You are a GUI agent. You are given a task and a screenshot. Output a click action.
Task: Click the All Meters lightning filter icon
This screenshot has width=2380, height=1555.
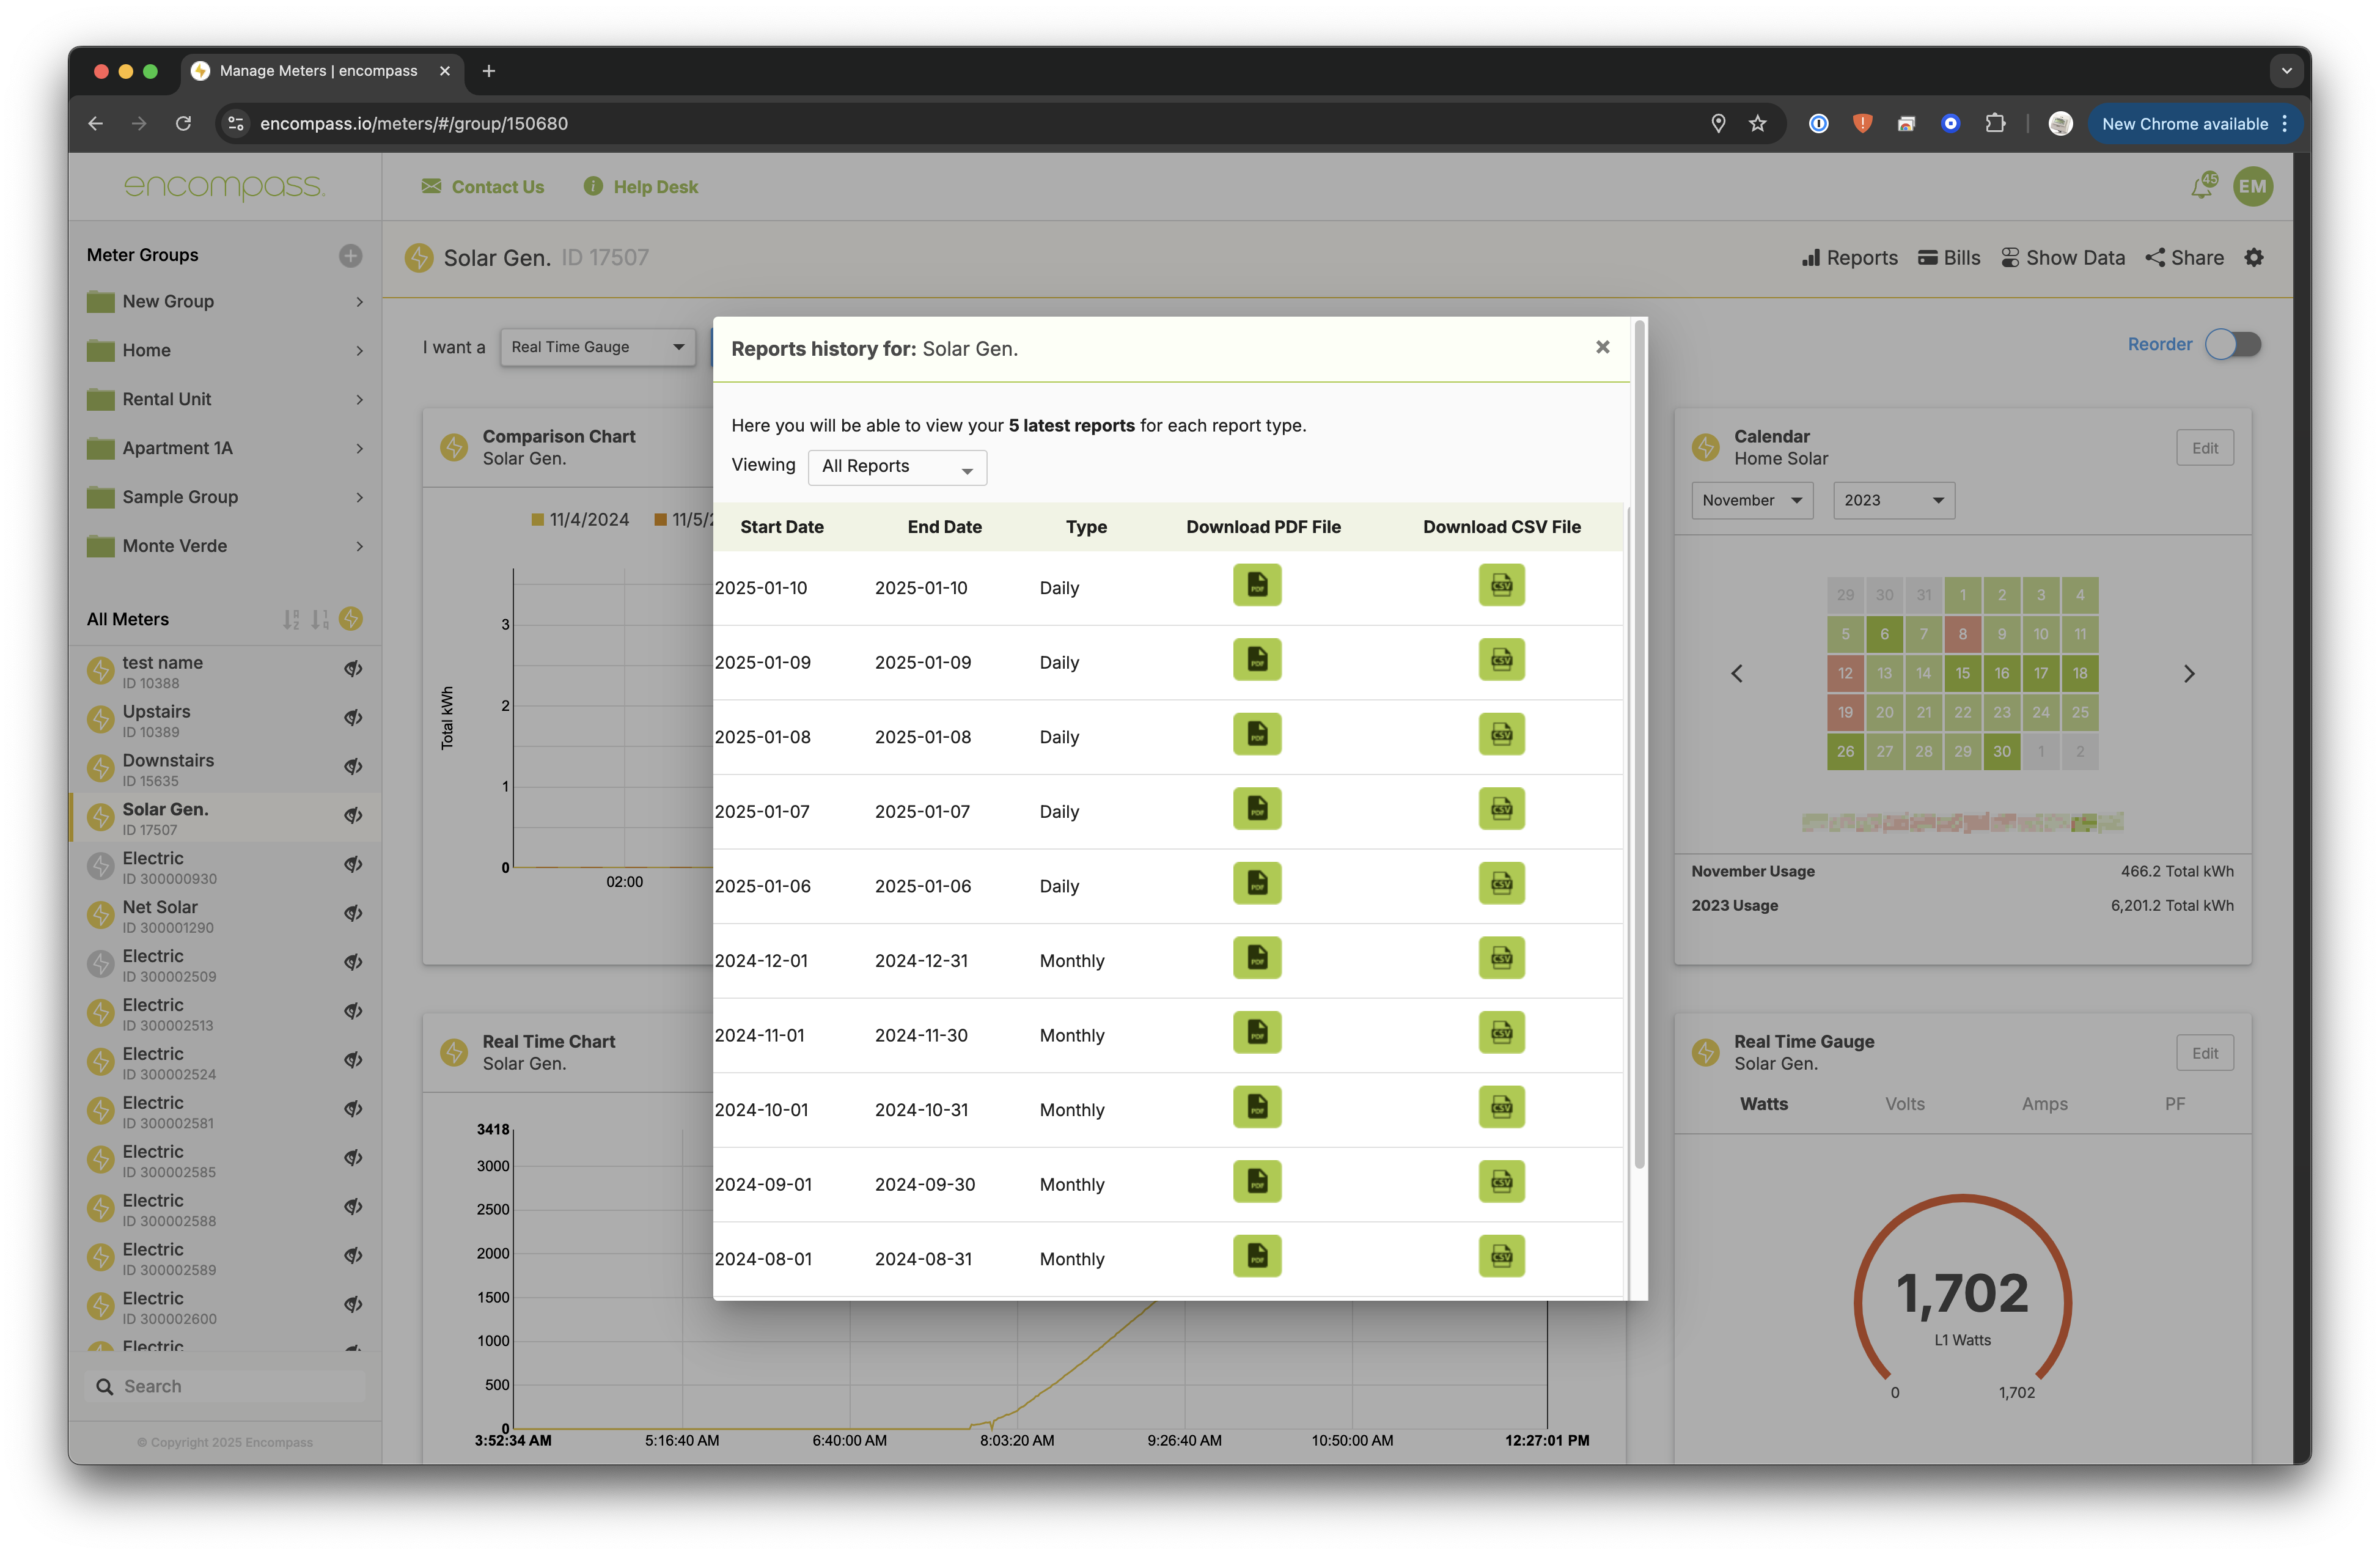point(351,619)
